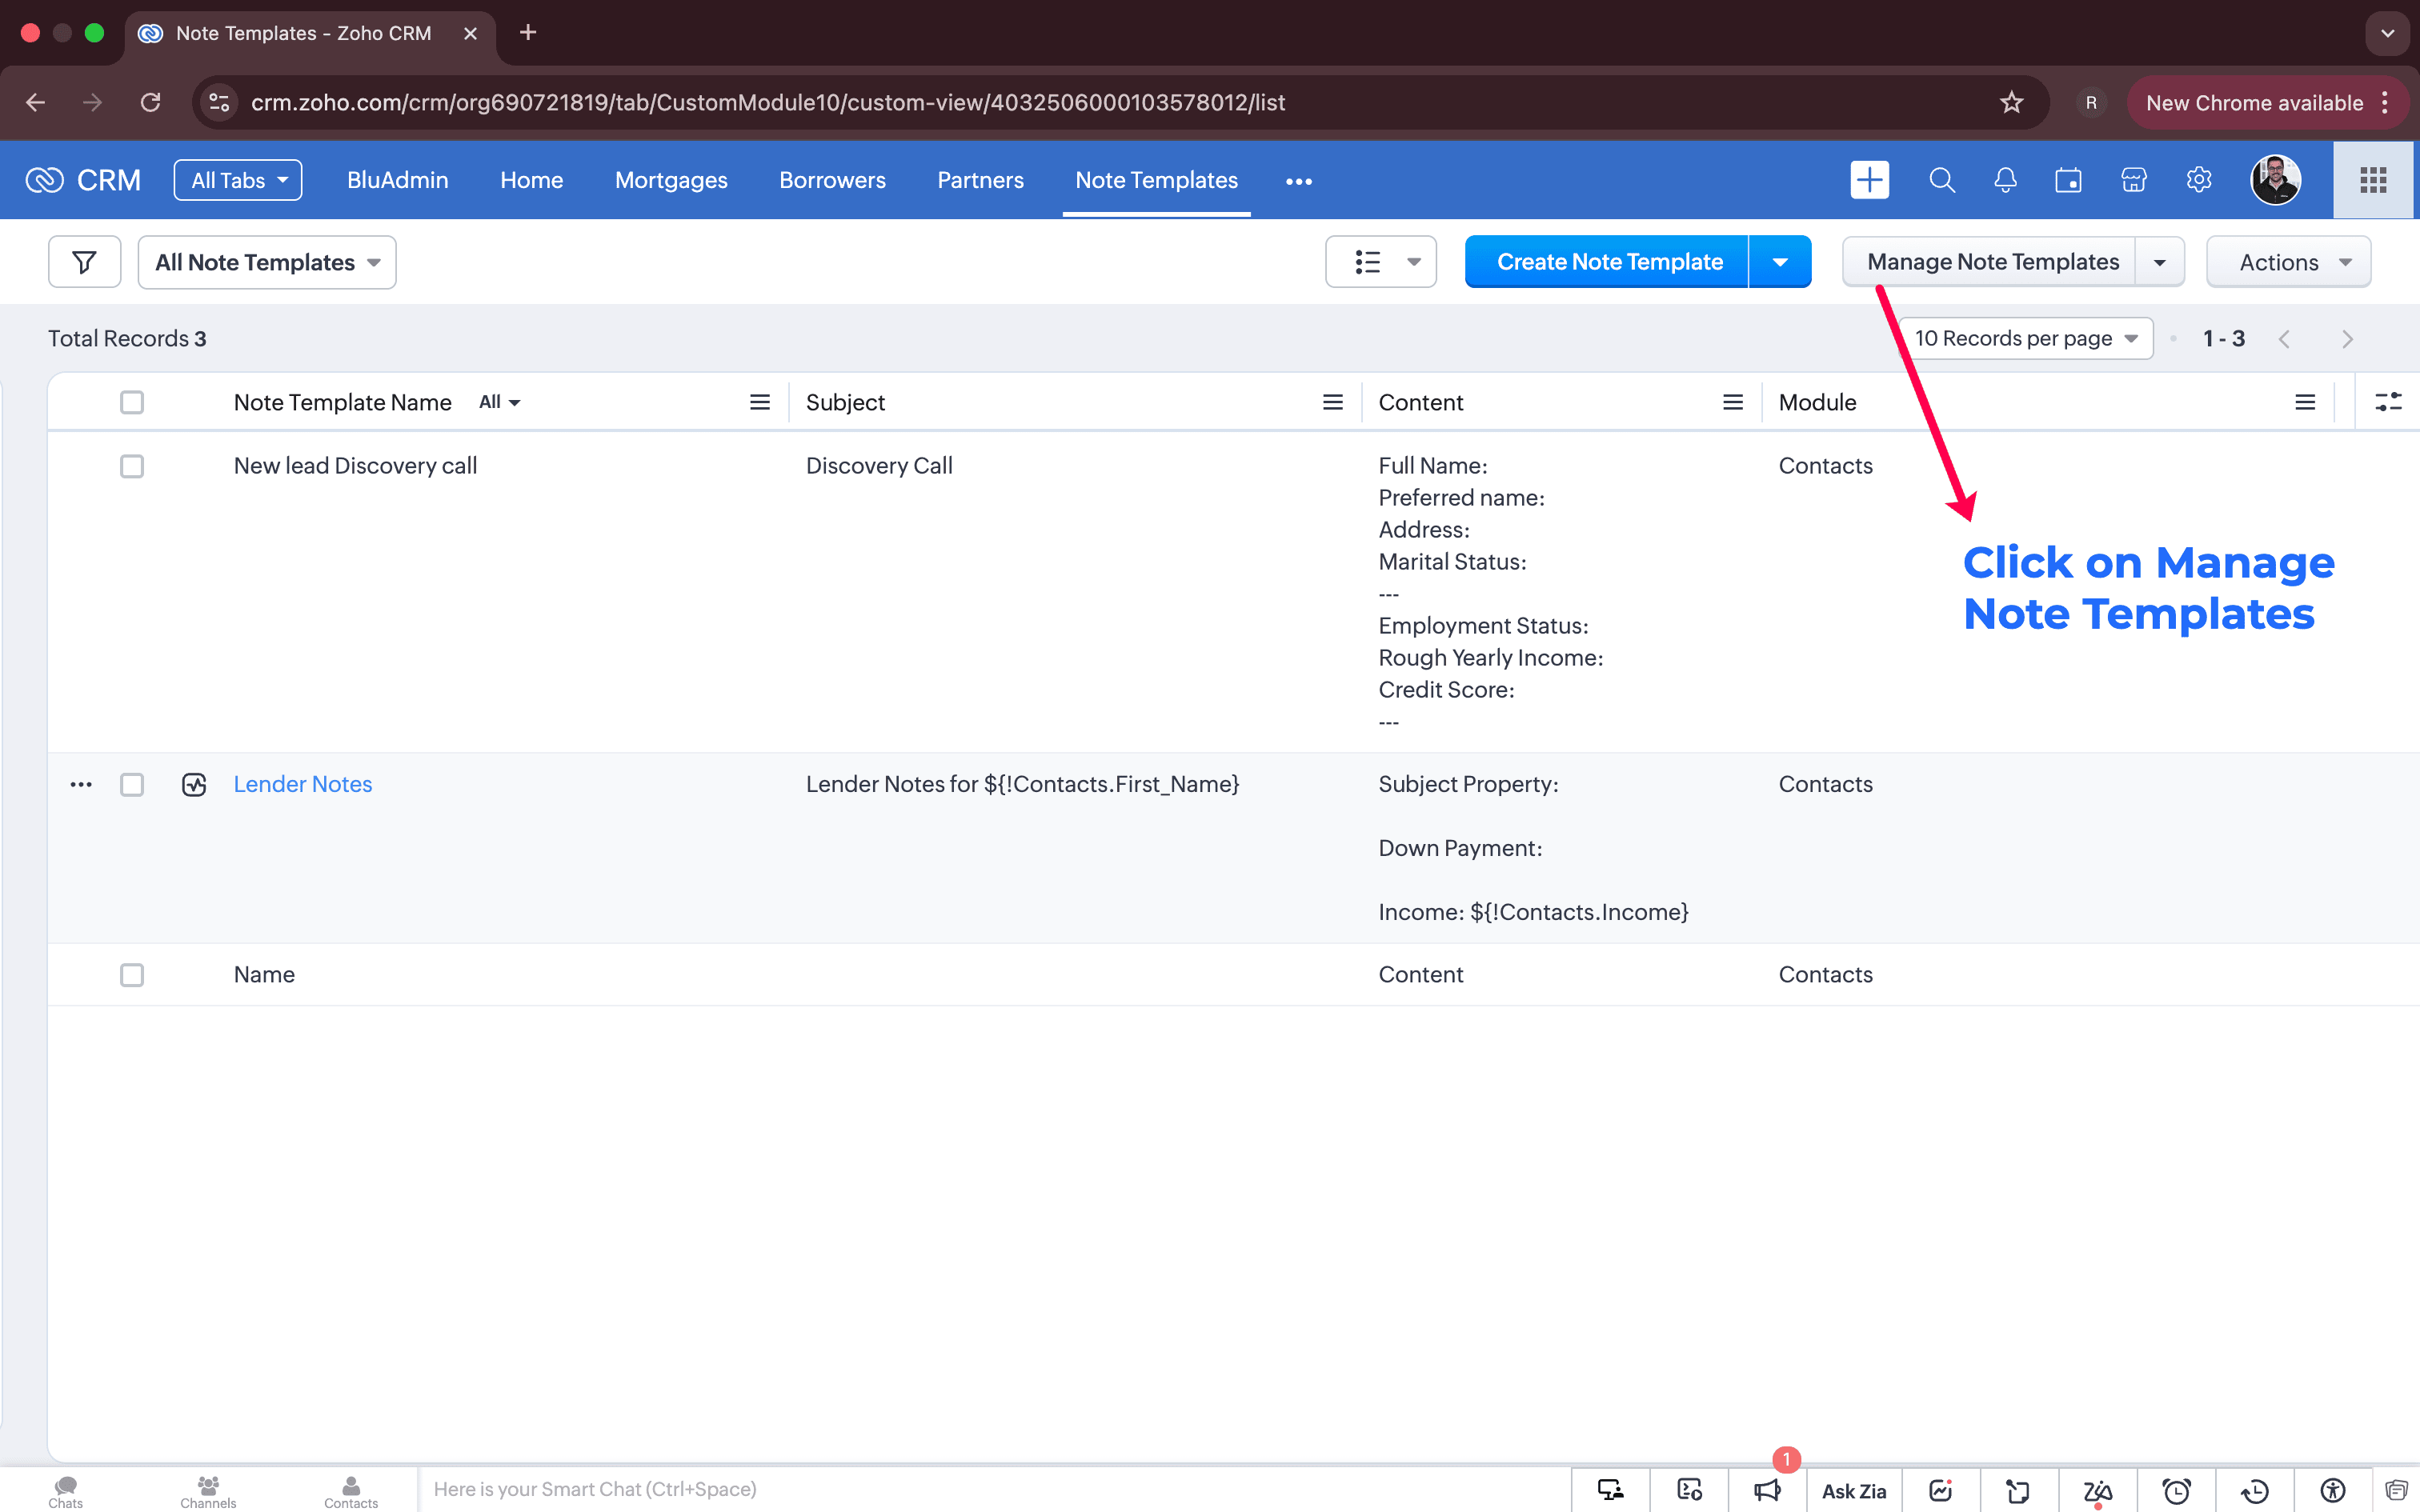The height and width of the screenshot is (1512, 2420).
Task: Click the screen share icon in bottom bar
Action: [x=1610, y=1490]
